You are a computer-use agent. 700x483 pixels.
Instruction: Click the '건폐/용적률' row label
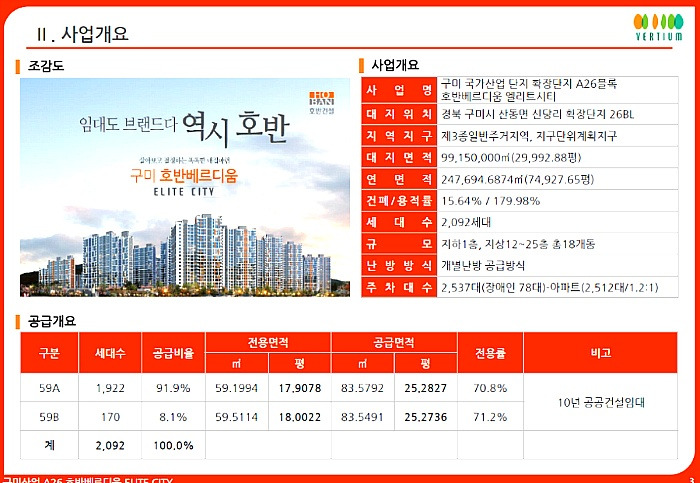399,201
